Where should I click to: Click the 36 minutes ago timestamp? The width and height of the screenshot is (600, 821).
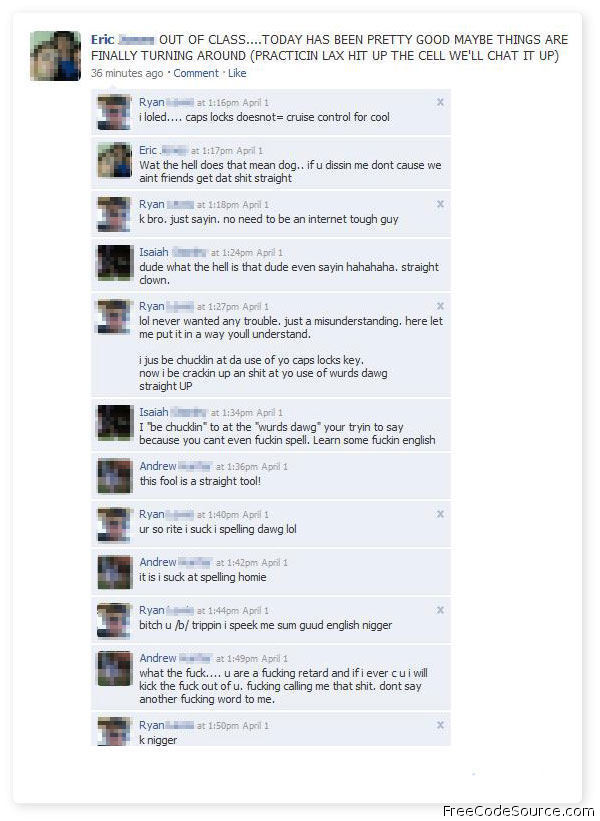(x=127, y=73)
